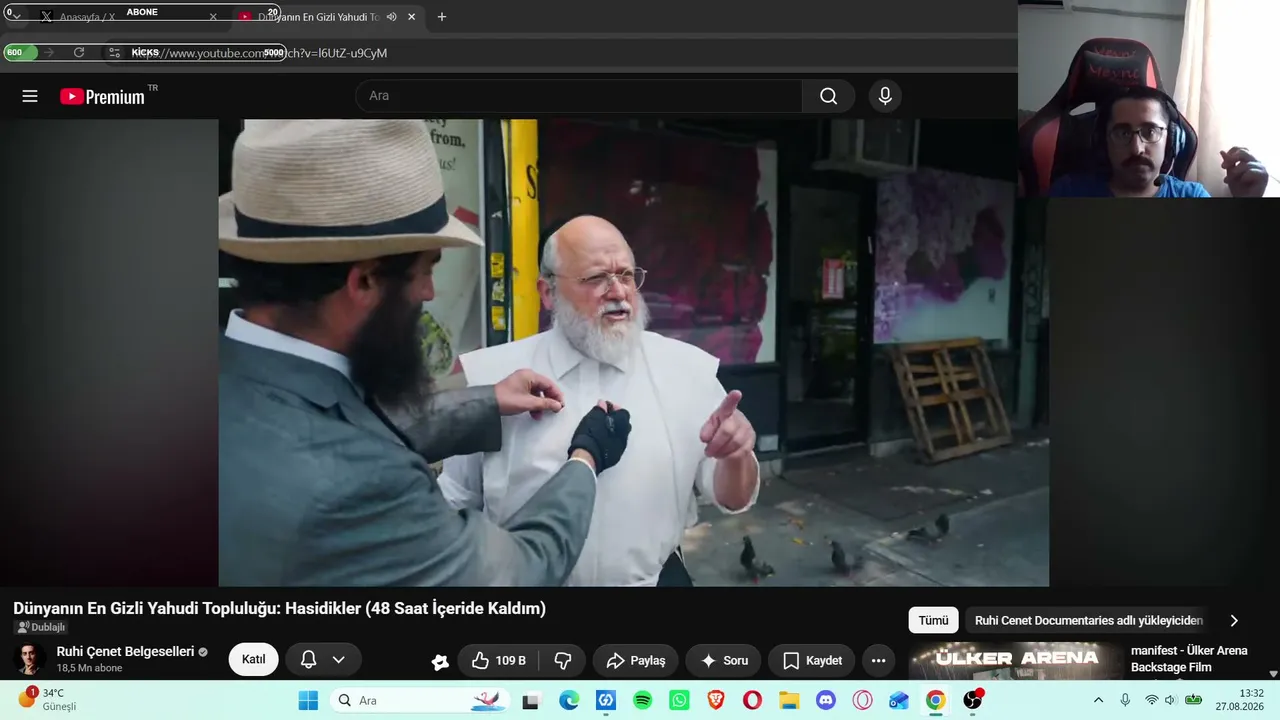The width and height of the screenshot is (1280, 720).
Task: Click inside the YouTube Ara search field
Action: click(579, 96)
